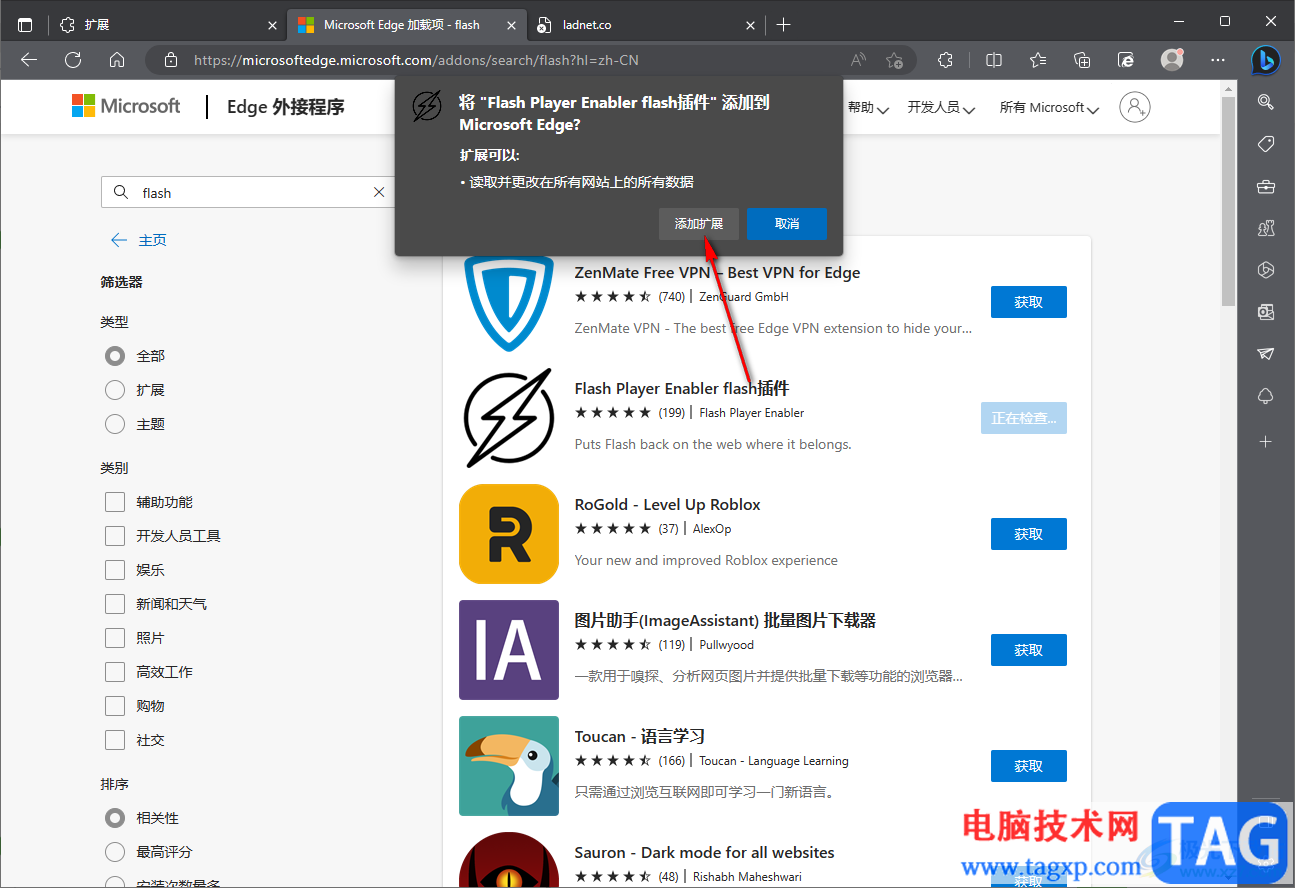The height and width of the screenshot is (888, 1295).
Task: Select the 主题 type radio button
Action: [x=115, y=424]
